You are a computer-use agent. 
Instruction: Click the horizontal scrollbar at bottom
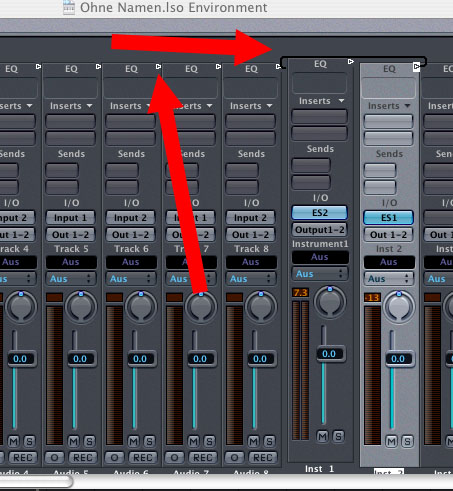click(36, 481)
